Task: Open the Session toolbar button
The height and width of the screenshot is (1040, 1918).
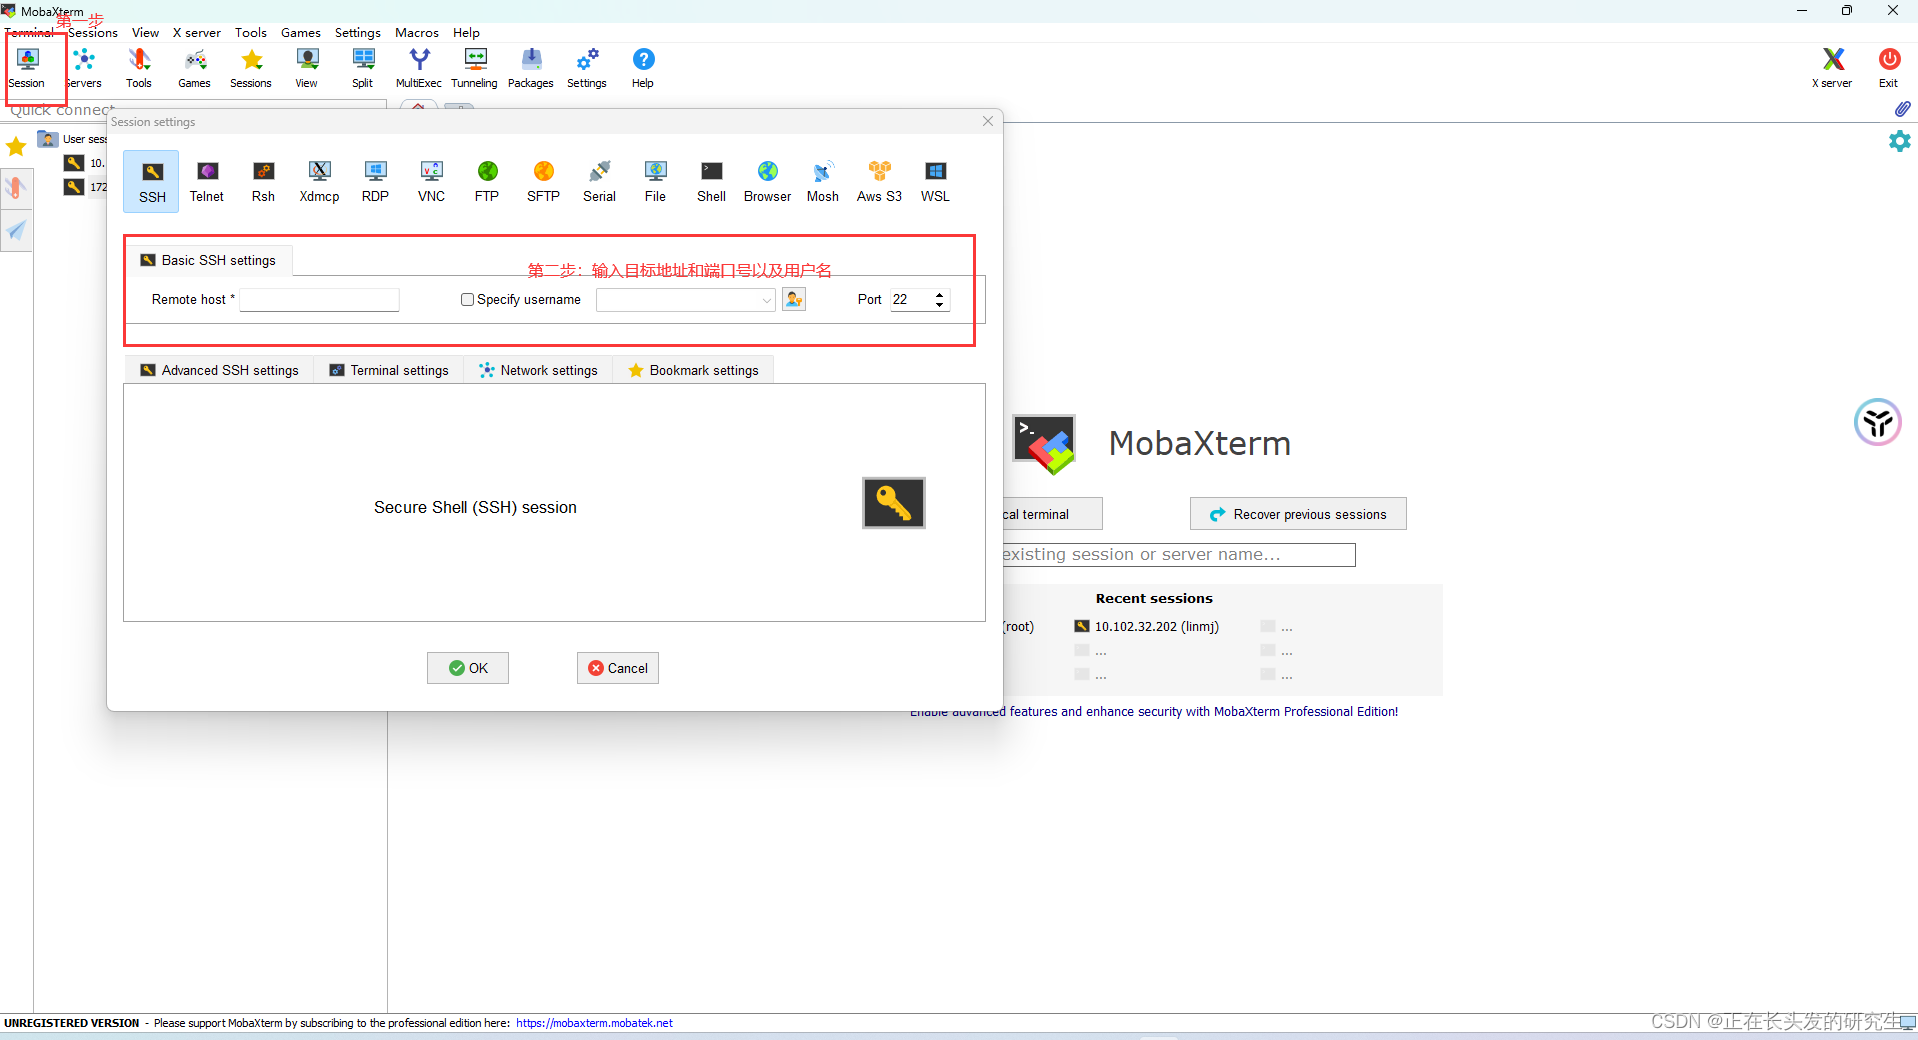Action: click(27, 68)
